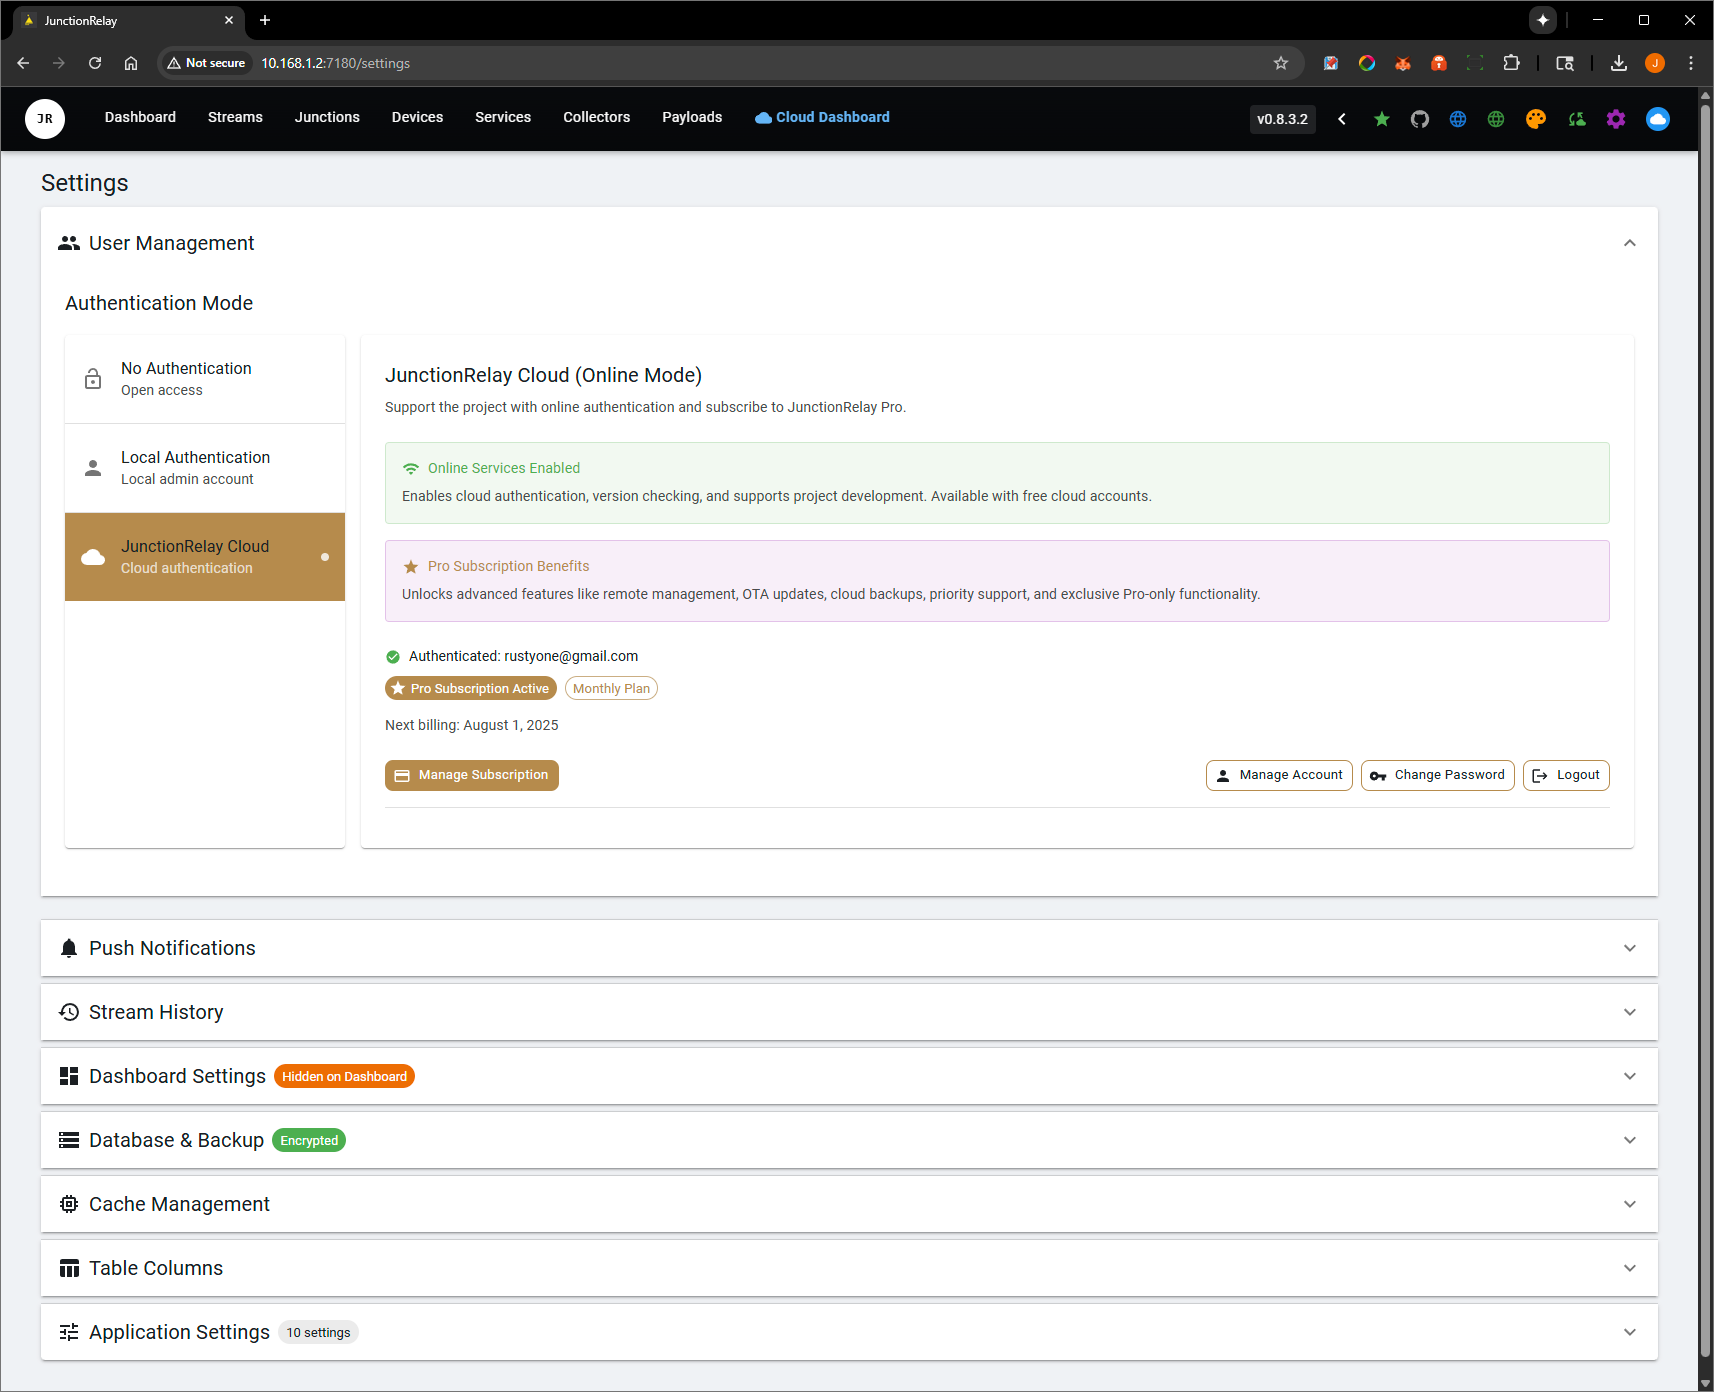The image size is (1714, 1392).
Task: Reload the page
Action: click(95, 63)
